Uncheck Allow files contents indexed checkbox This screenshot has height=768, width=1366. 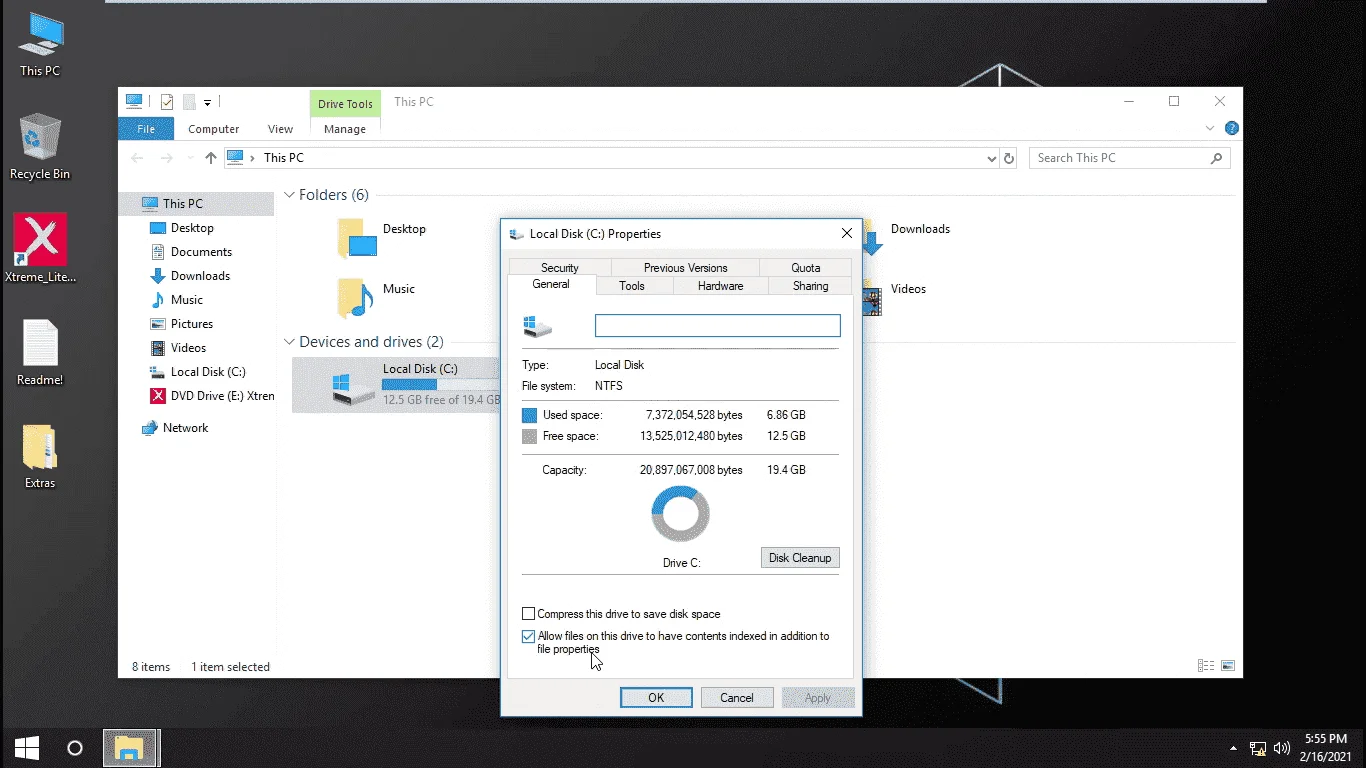[529, 636]
